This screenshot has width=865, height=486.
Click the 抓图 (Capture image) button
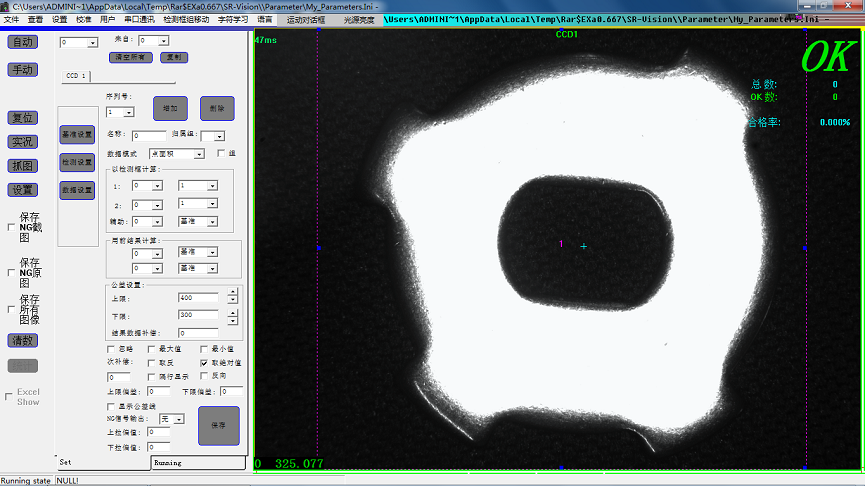(x=22, y=166)
